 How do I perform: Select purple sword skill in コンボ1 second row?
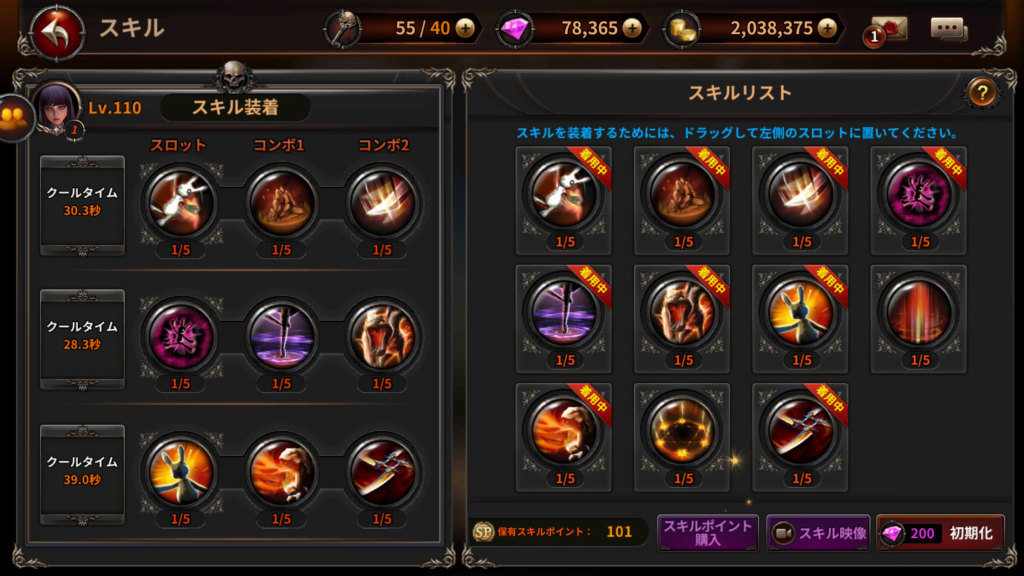click(281, 336)
